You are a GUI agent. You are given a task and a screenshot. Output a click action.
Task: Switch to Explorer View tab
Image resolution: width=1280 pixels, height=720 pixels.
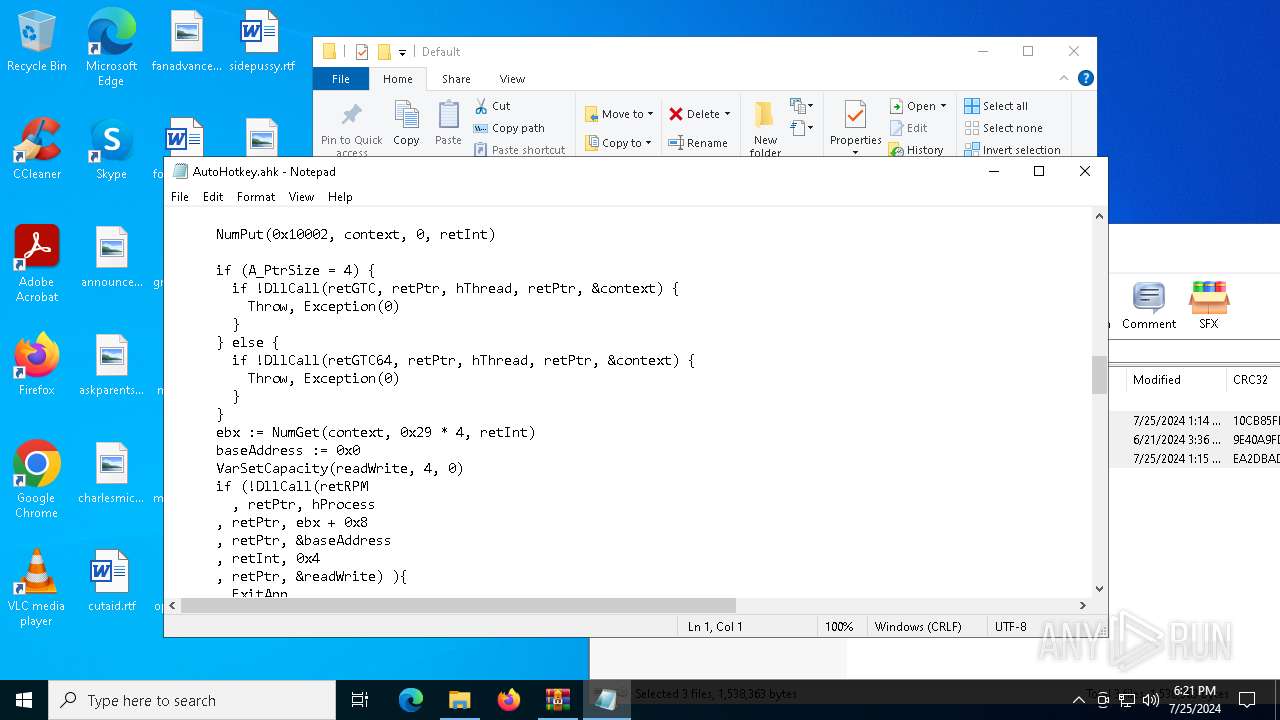click(x=512, y=79)
